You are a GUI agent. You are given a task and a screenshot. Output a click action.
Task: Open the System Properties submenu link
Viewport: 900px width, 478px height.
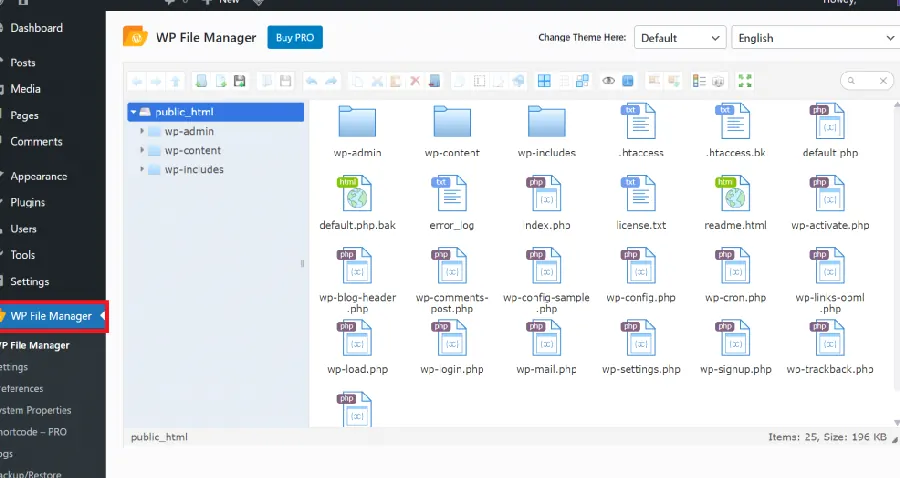point(36,410)
